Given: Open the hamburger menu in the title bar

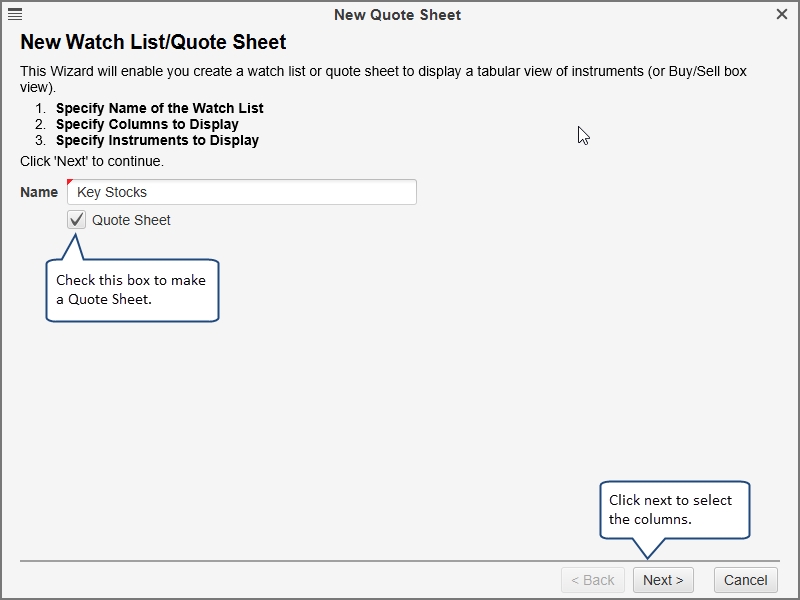Looking at the screenshot, I should tap(15, 14).
